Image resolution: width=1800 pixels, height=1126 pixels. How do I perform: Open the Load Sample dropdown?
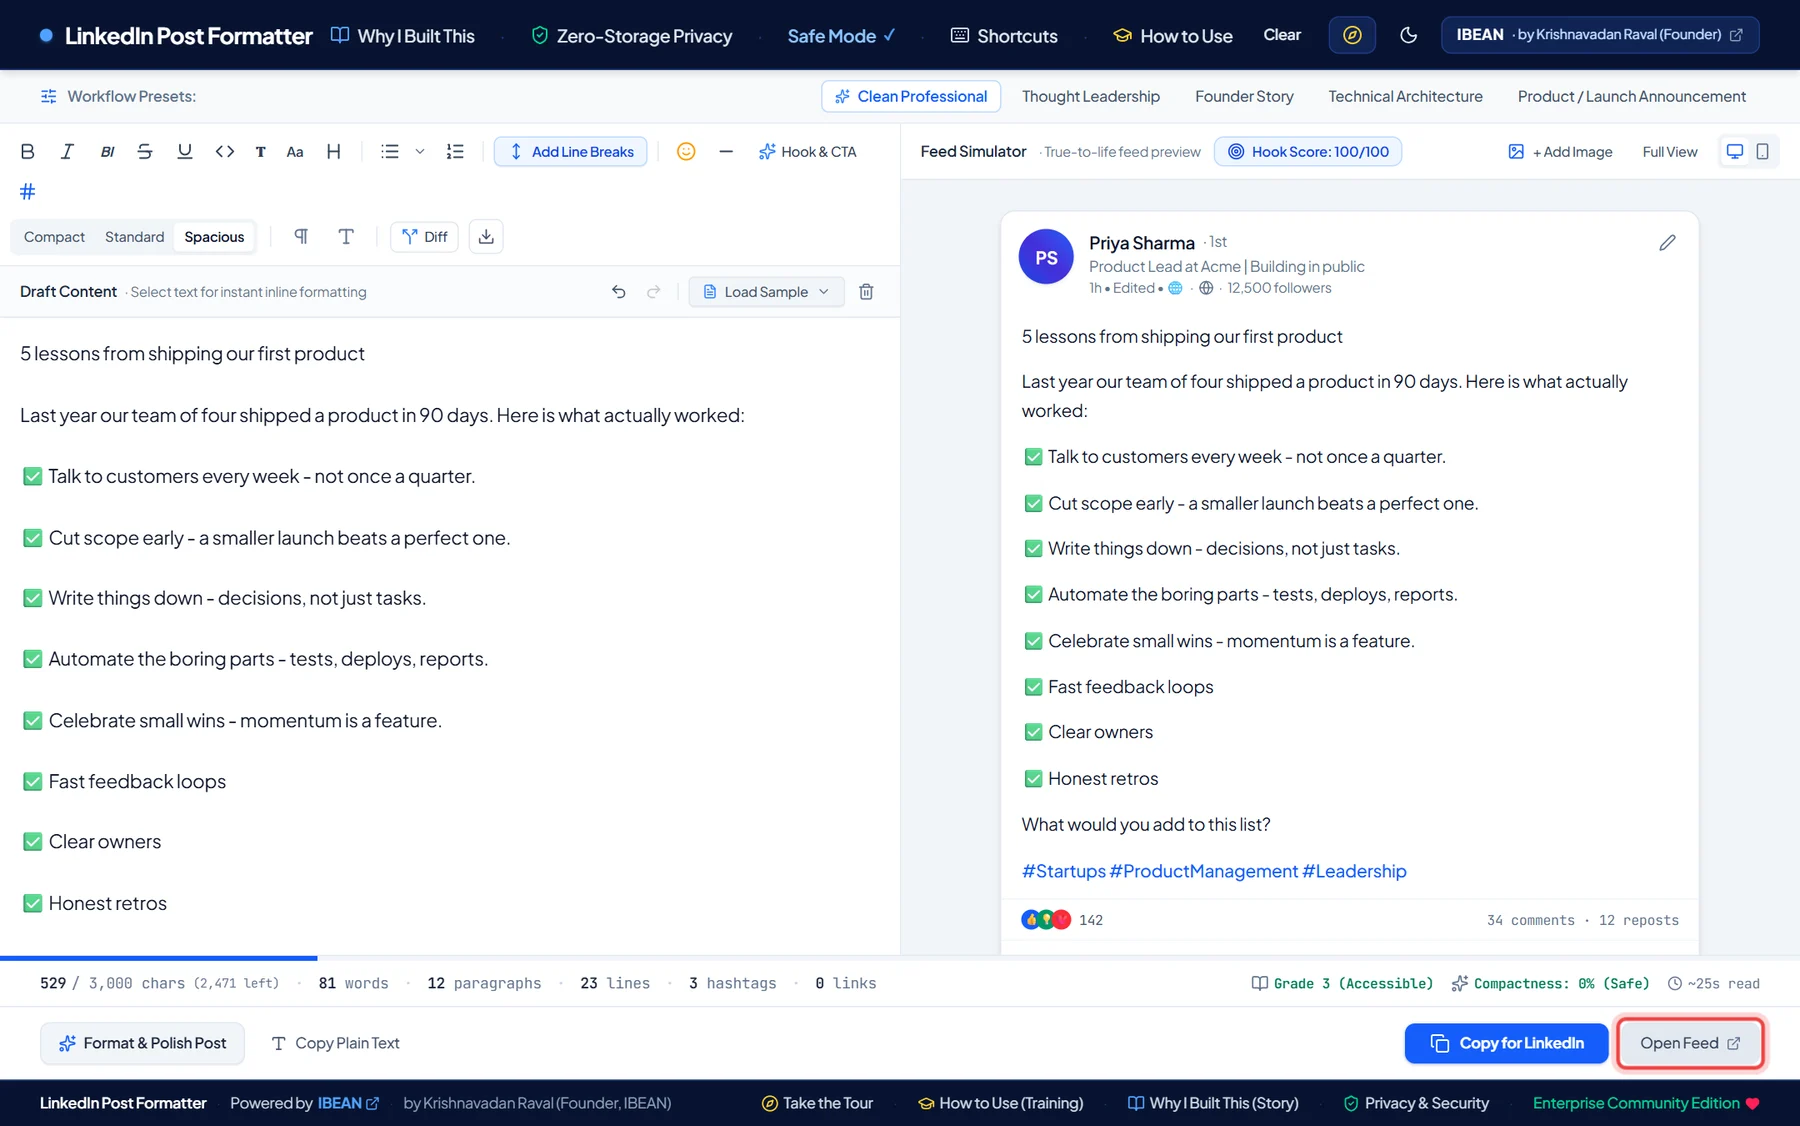tap(767, 292)
